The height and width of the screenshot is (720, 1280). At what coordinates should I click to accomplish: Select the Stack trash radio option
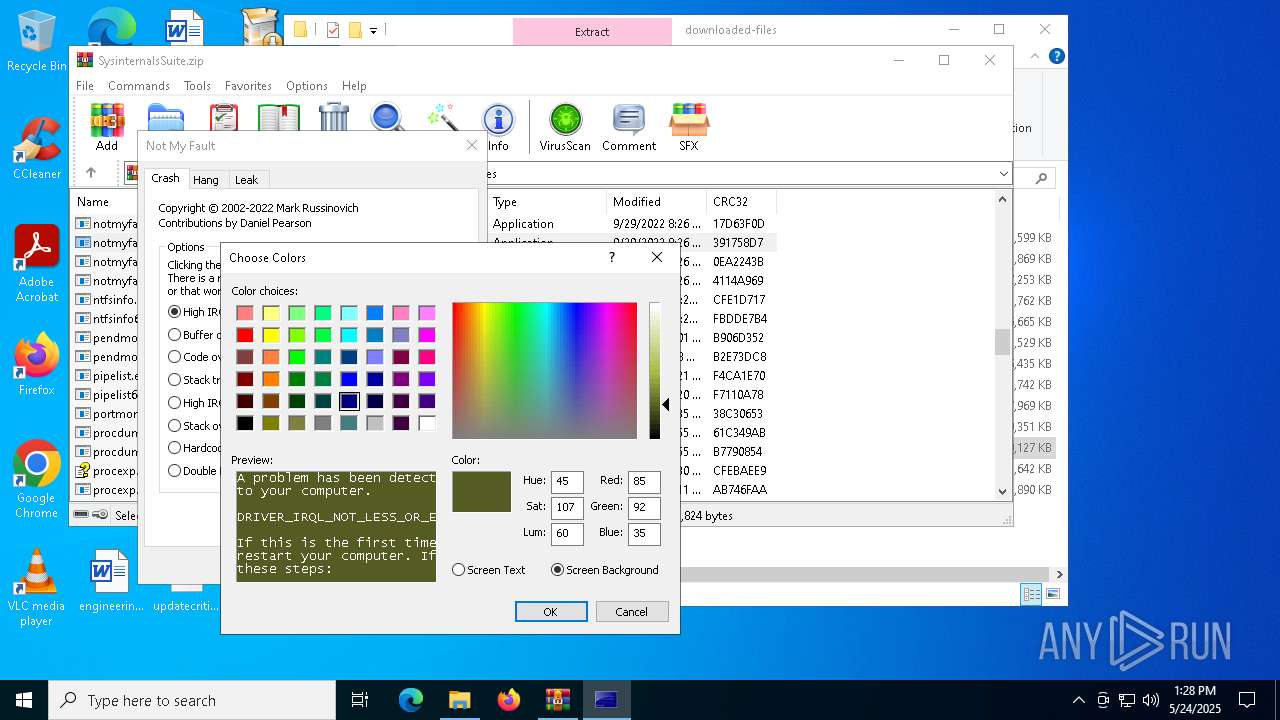coord(174,380)
